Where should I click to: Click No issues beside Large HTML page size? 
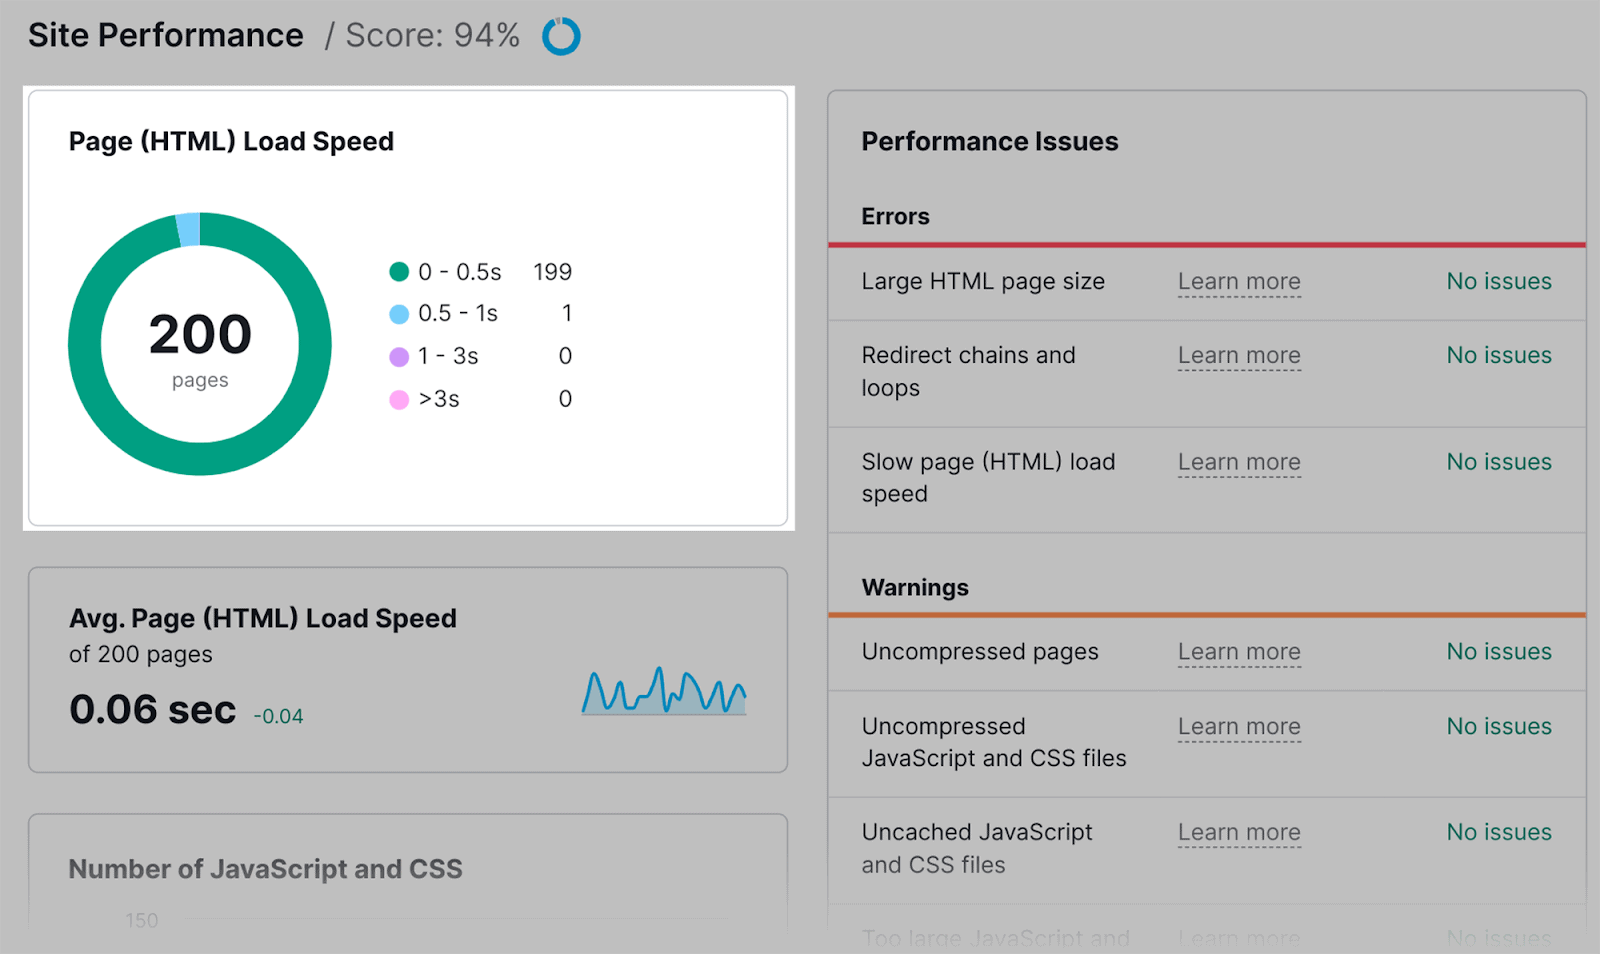[1498, 282]
